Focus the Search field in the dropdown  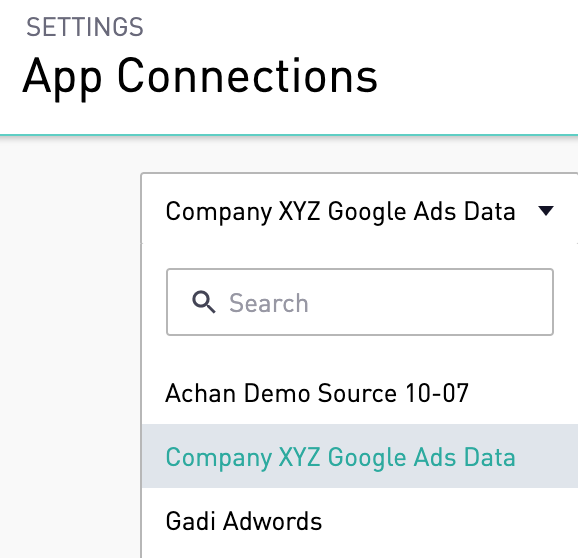click(360, 302)
